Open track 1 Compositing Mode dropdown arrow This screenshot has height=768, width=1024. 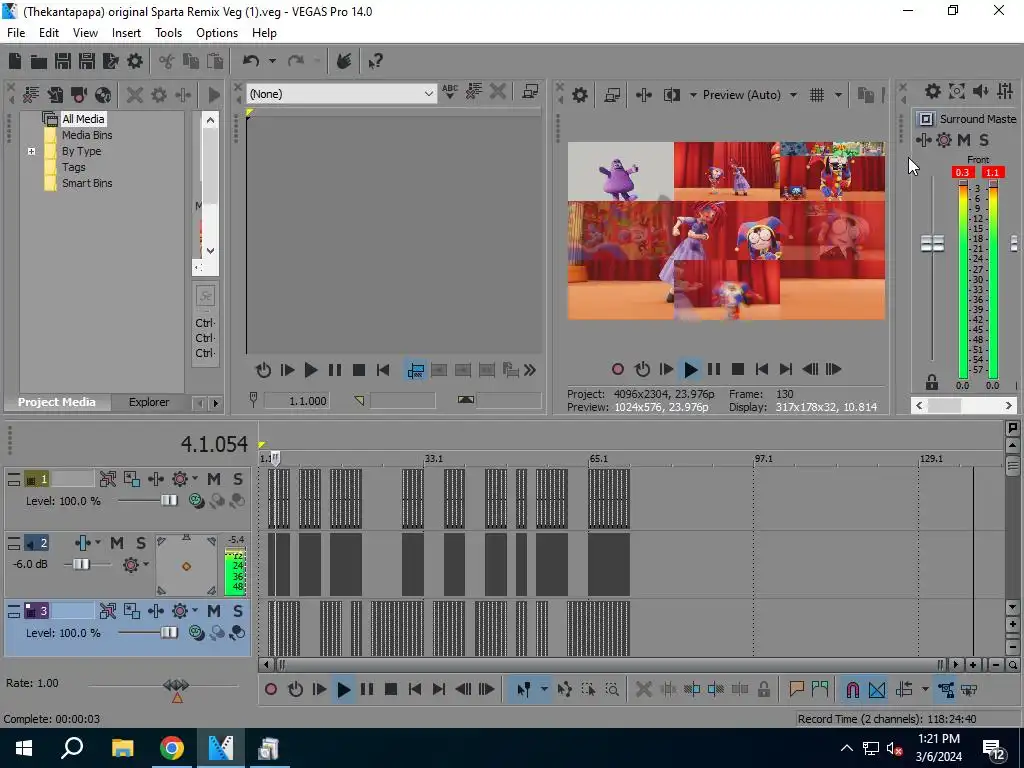(195, 479)
